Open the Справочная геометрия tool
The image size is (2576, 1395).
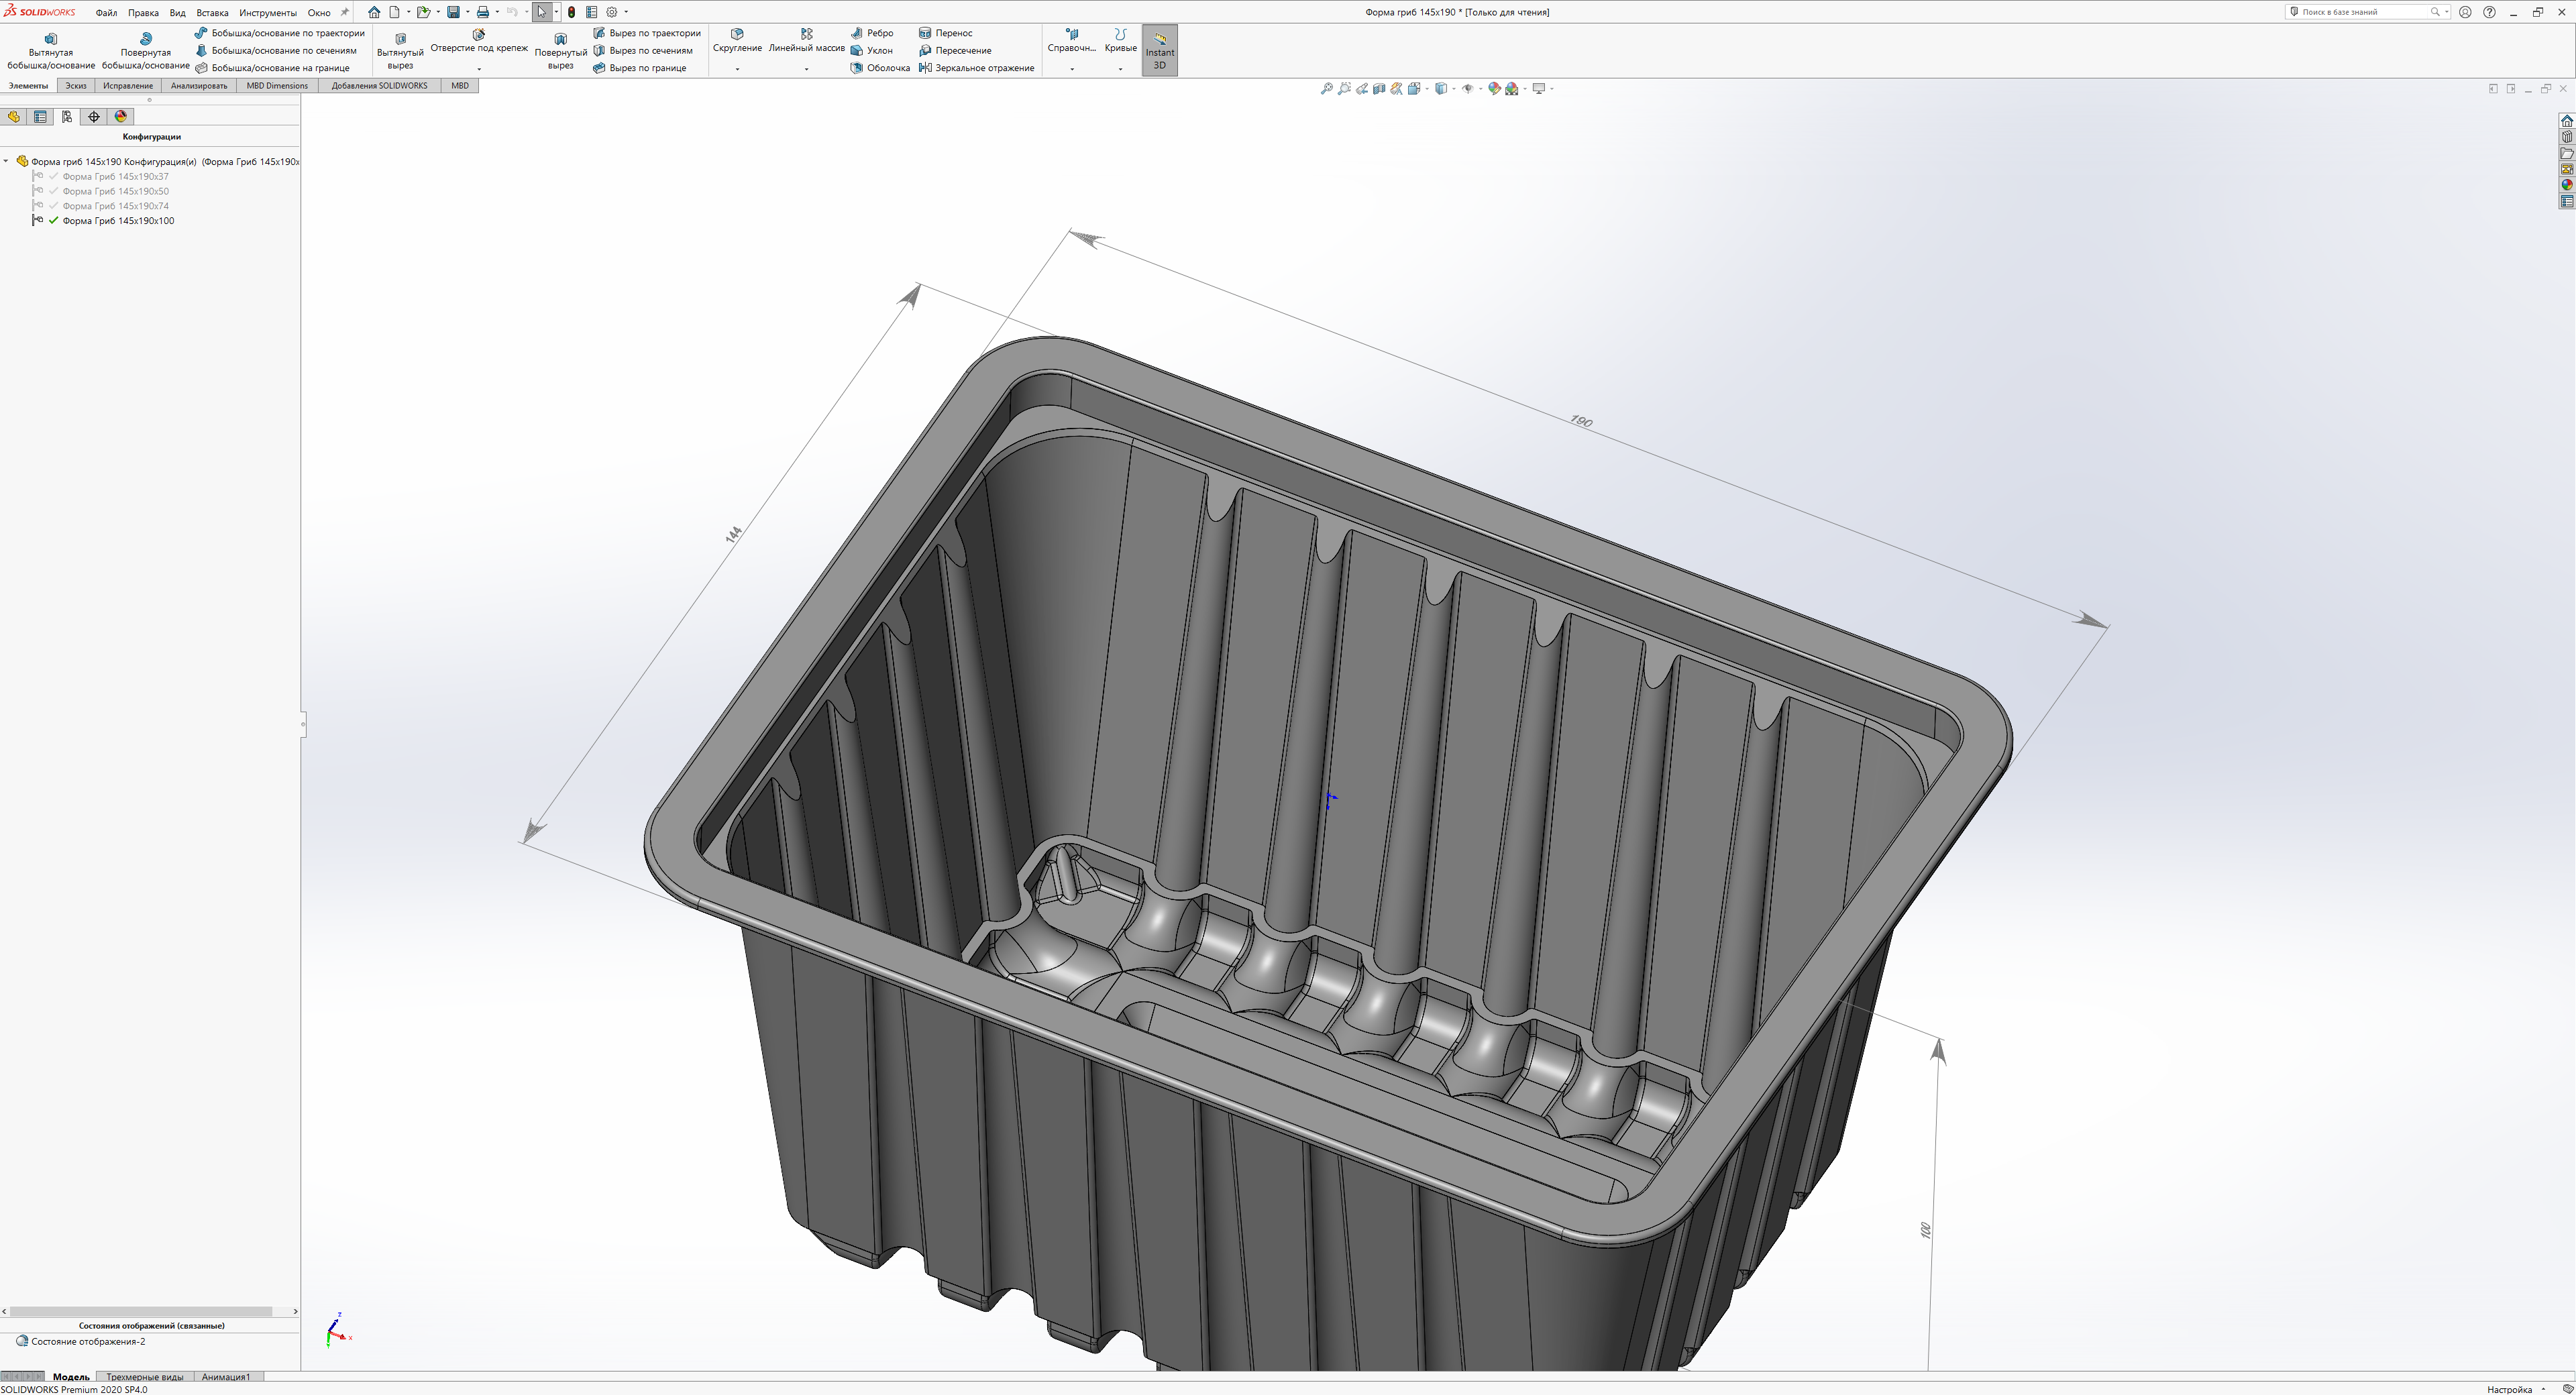point(1072,41)
